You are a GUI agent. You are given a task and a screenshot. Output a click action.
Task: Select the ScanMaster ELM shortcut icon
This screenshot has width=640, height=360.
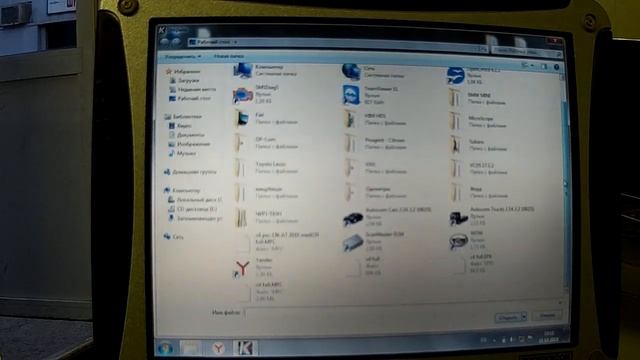353,243
